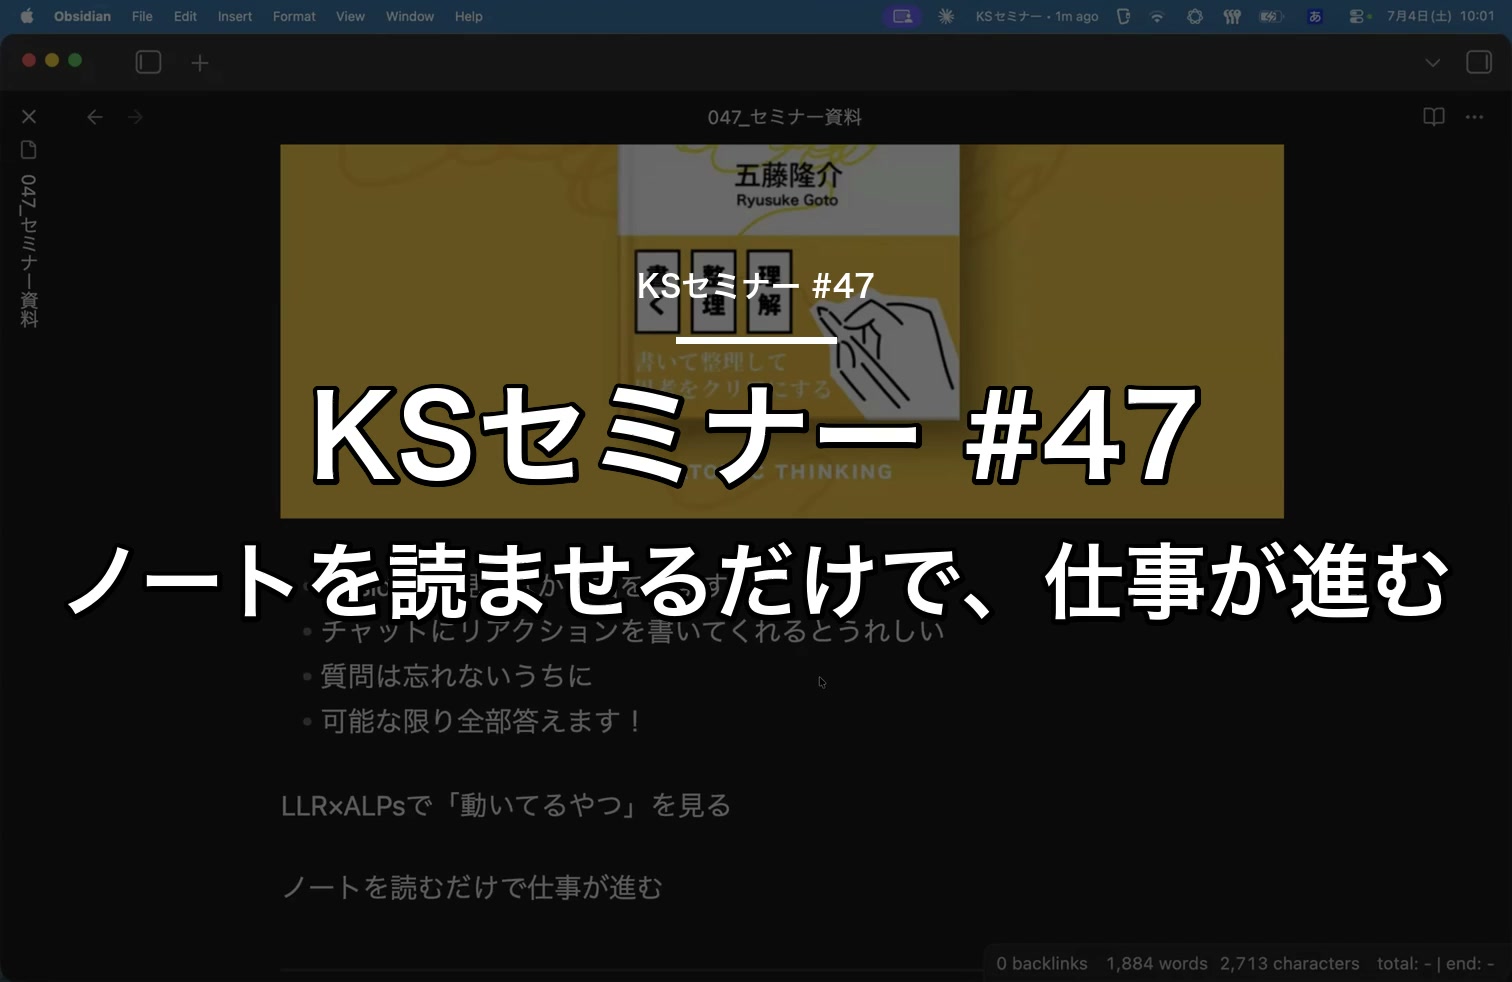Click the three-fork icon in the menu bar
The width and height of the screenshot is (1512, 982).
coord(1232,16)
